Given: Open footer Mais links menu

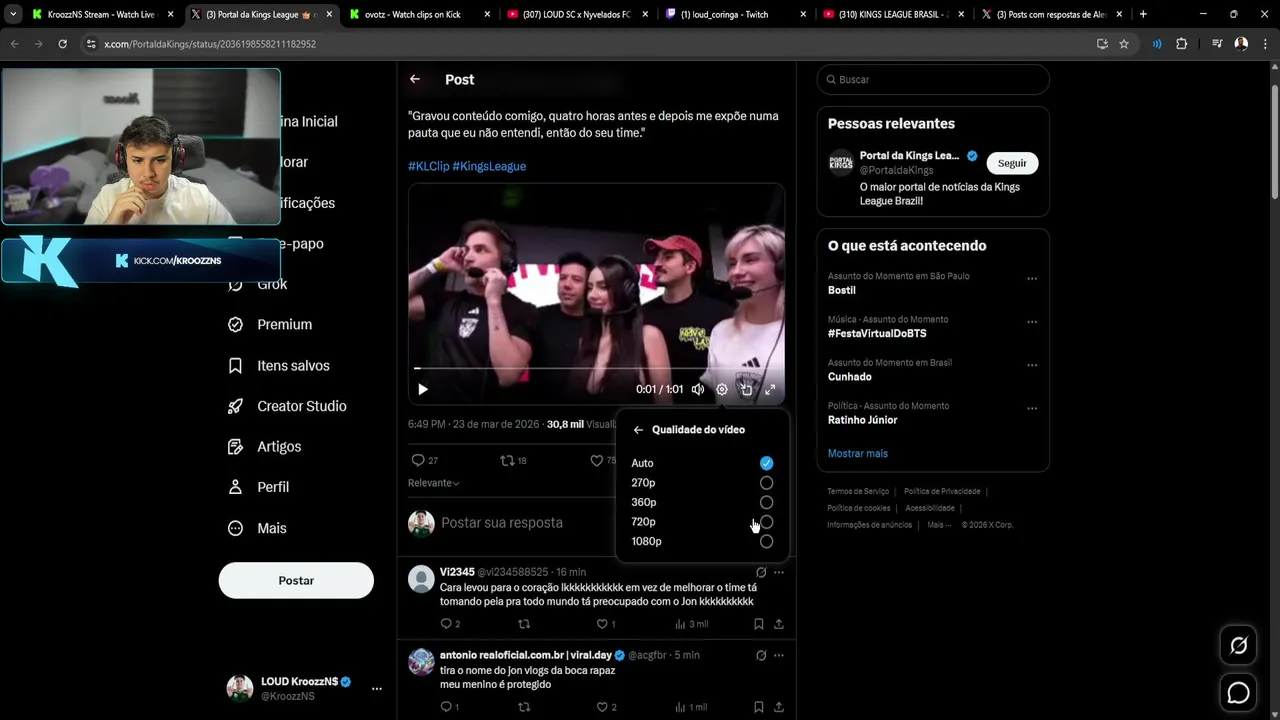Looking at the screenshot, I should (940, 525).
